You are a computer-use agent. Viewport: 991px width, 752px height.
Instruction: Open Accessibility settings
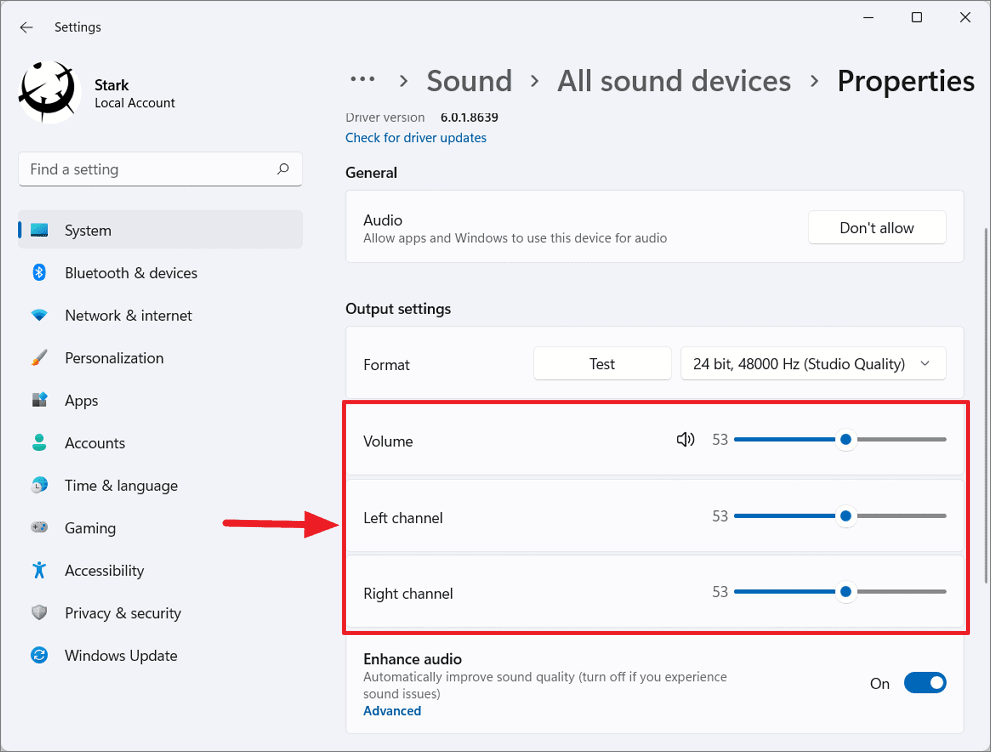tap(103, 570)
